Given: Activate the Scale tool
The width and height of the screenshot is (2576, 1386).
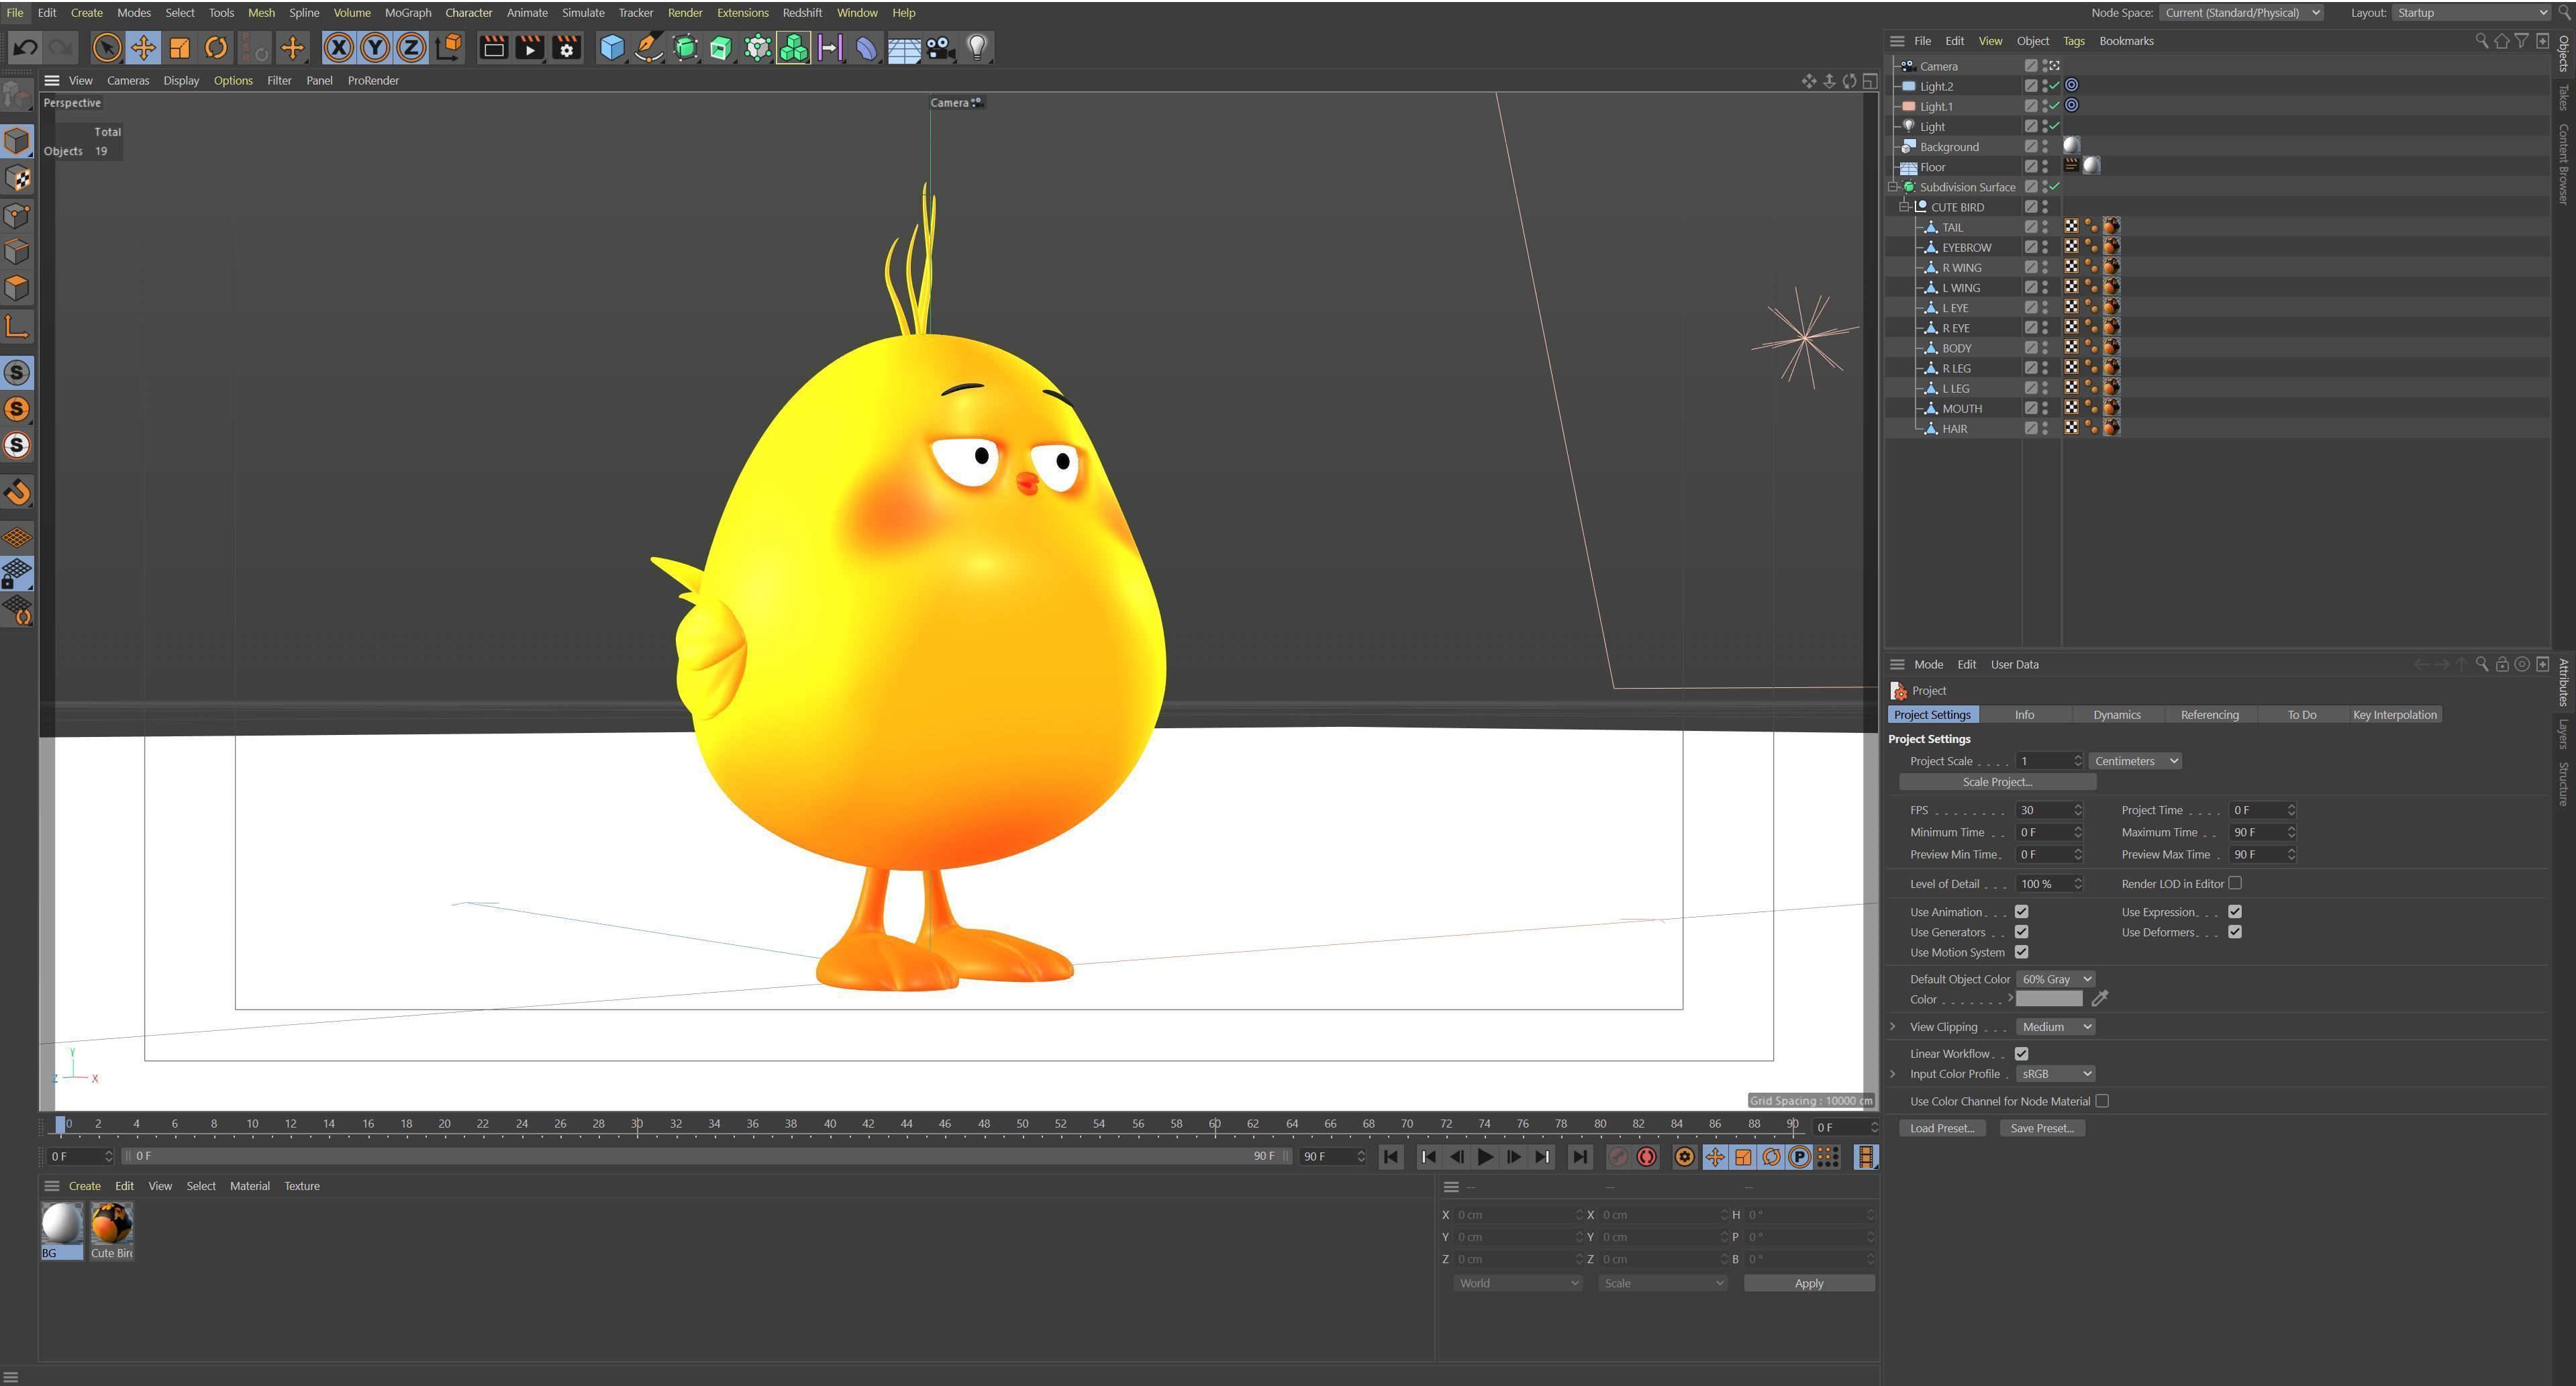Looking at the screenshot, I should [180, 47].
